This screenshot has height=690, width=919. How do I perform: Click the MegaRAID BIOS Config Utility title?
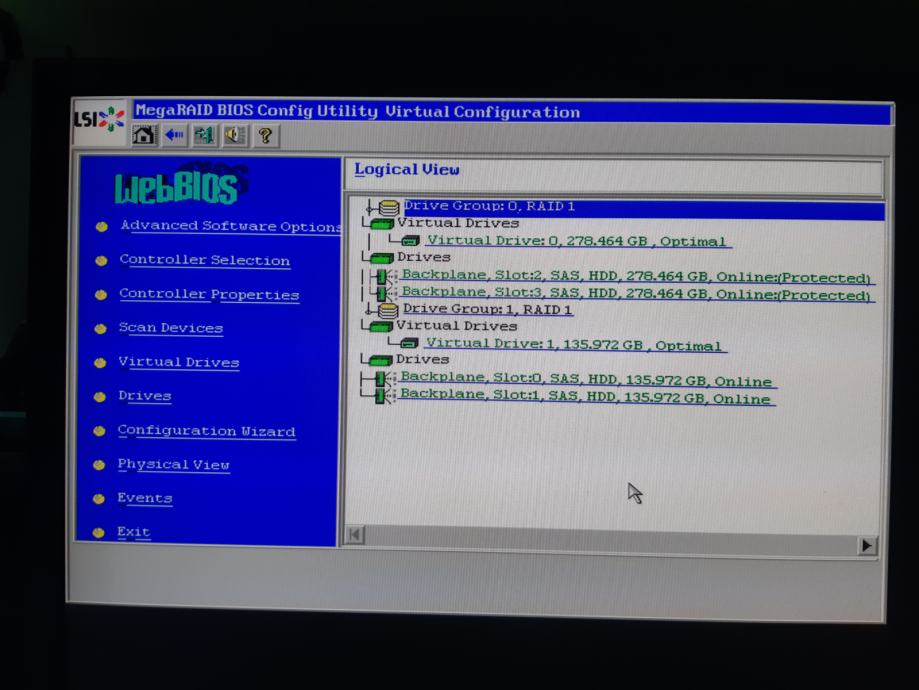tap(358, 111)
